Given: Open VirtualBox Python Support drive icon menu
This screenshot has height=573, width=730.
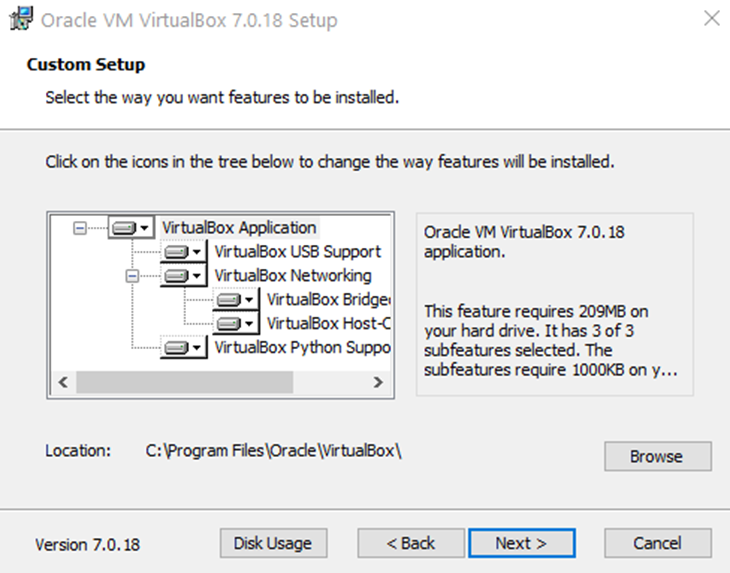Looking at the screenshot, I should [183, 348].
